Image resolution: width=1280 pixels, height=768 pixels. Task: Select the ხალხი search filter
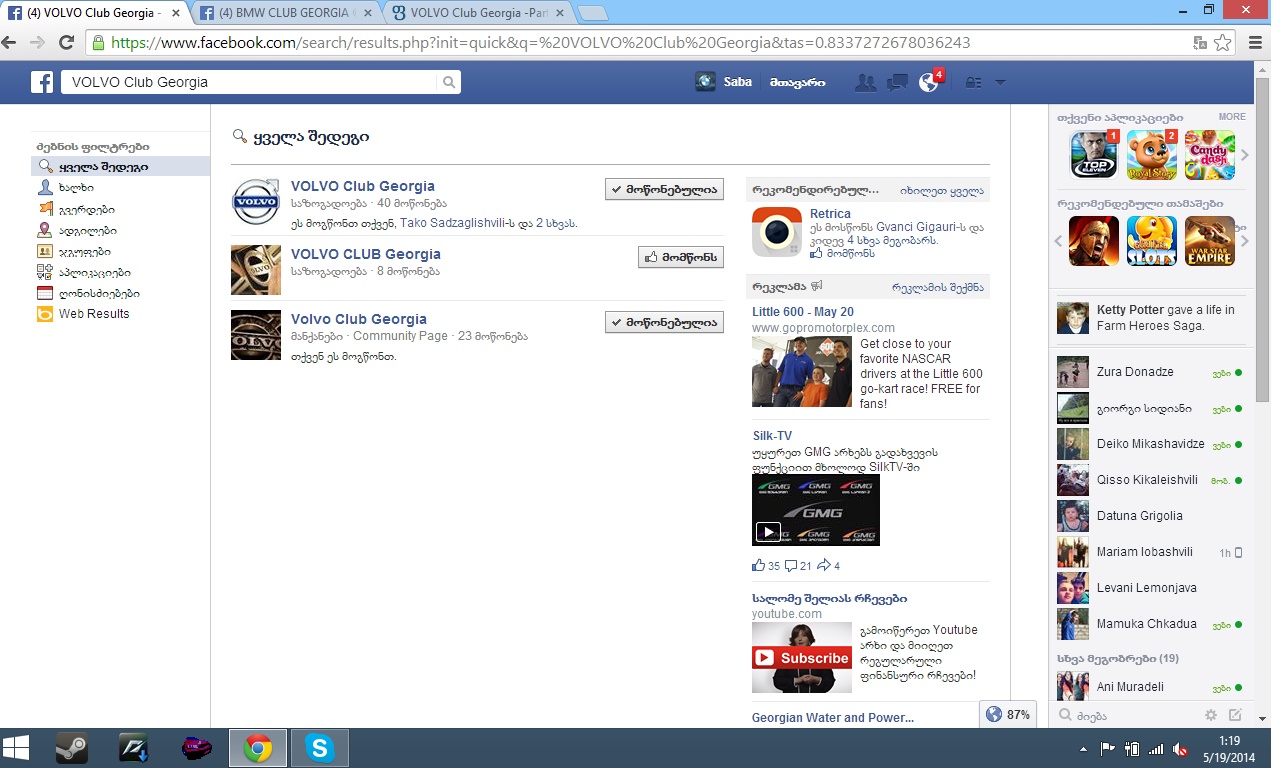pyautogui.click(x=76, y=188)
